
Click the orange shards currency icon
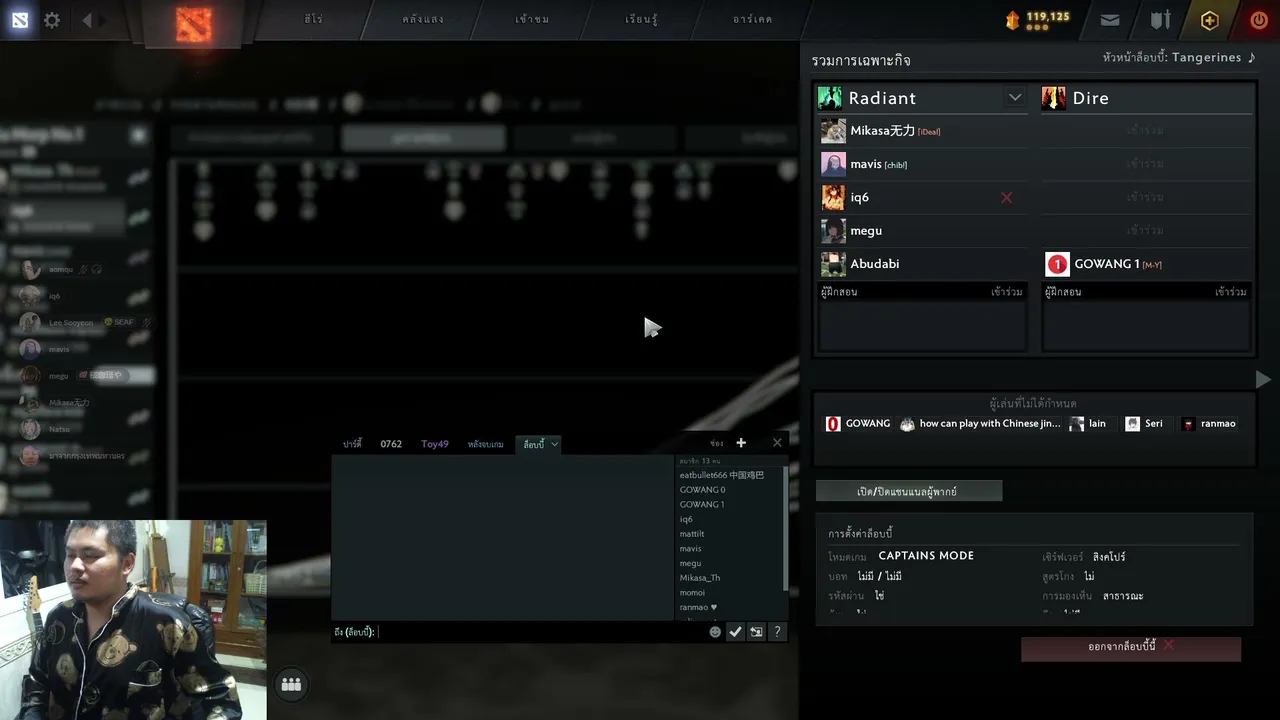(x=1013, y=20)
